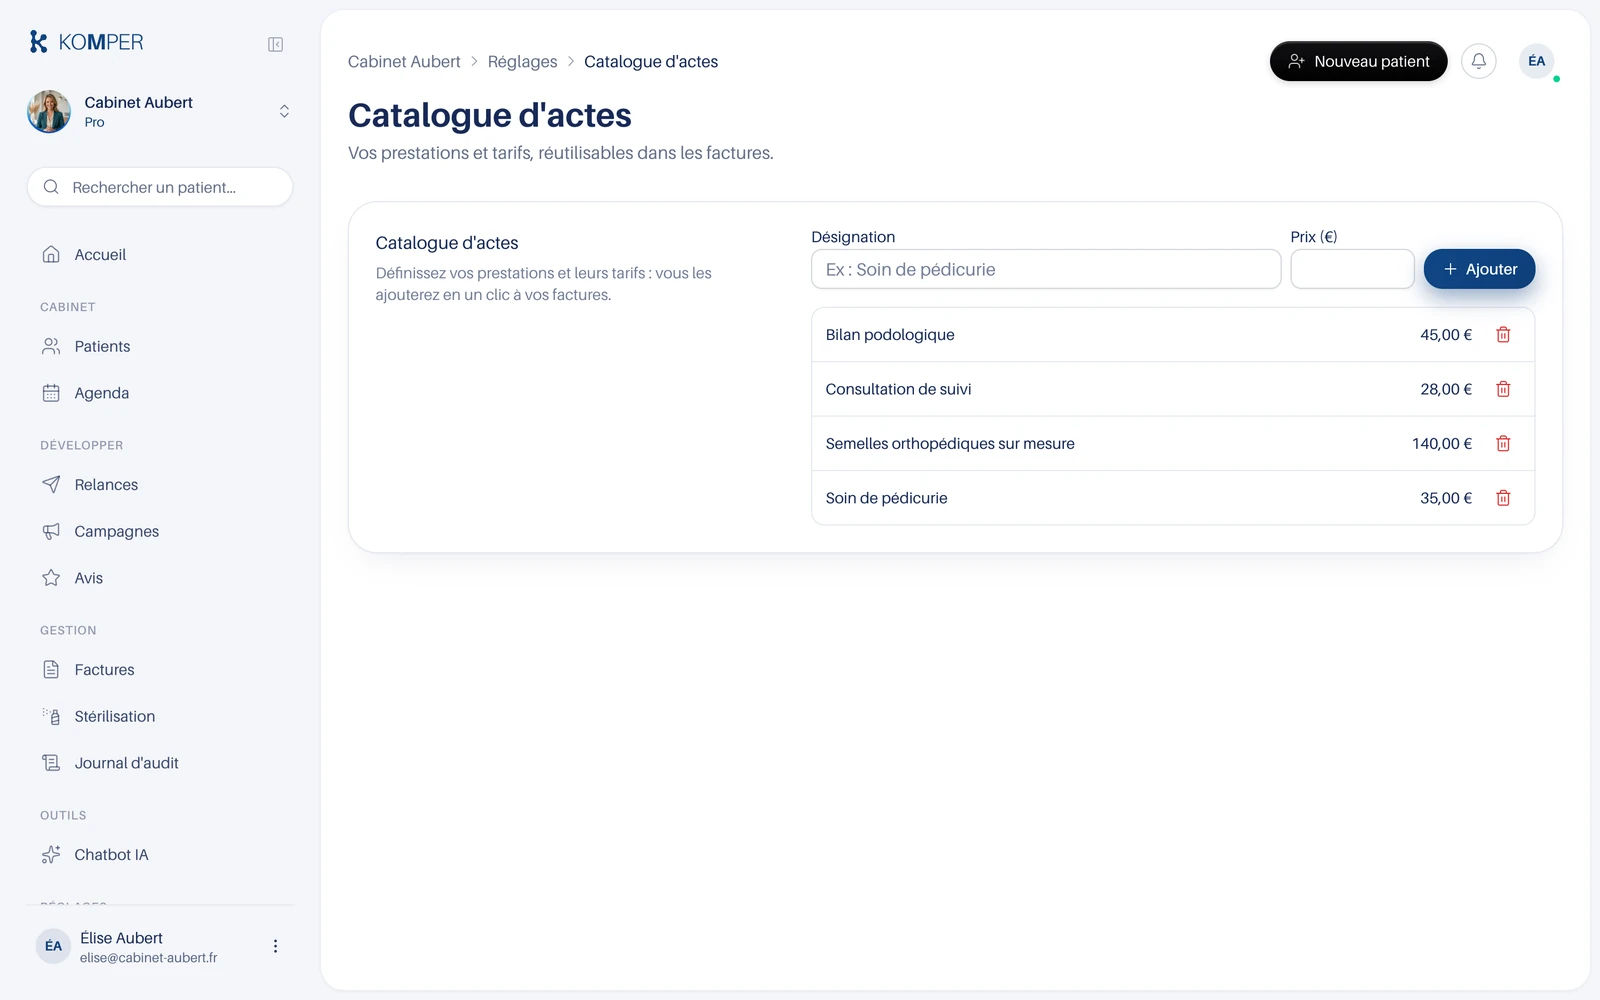The image size is (1600, 1000).
Task: Focus the Prix (€) input field
Action: click(1352, 269)
